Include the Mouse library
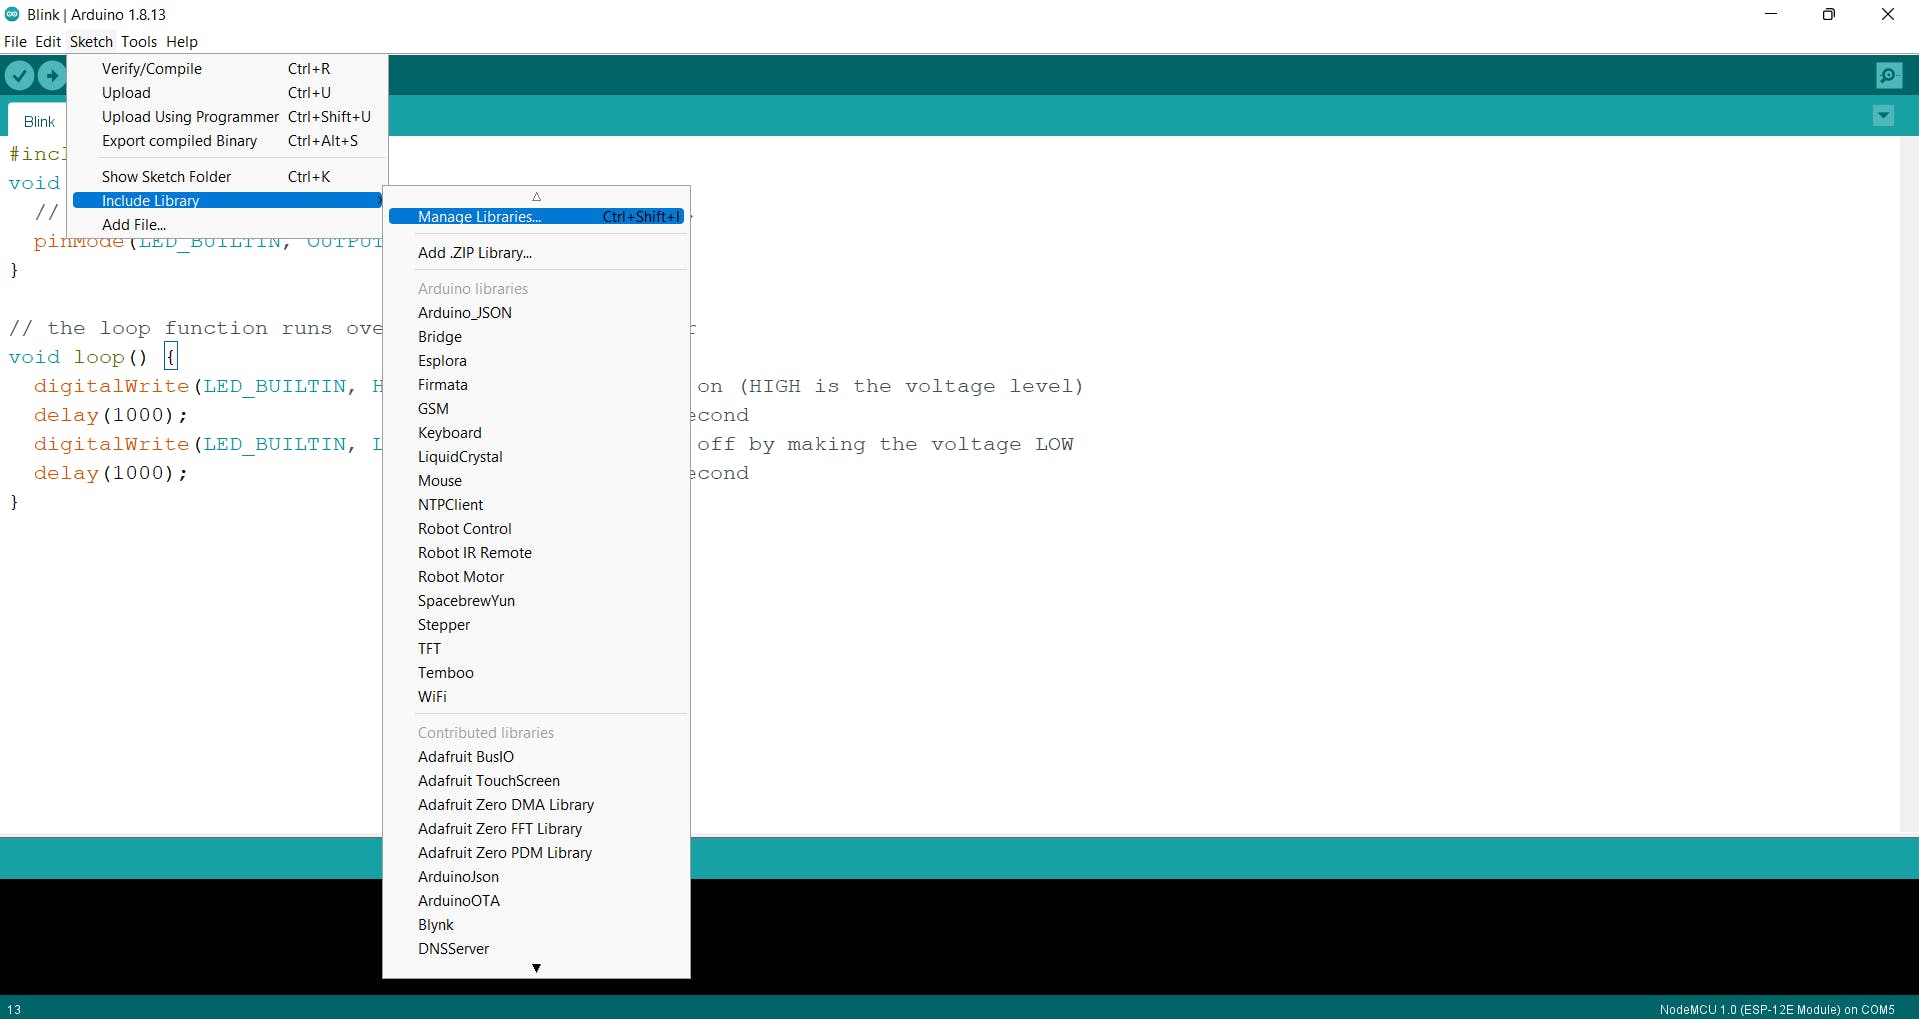 pyautogui.click(x=536, y=481)
